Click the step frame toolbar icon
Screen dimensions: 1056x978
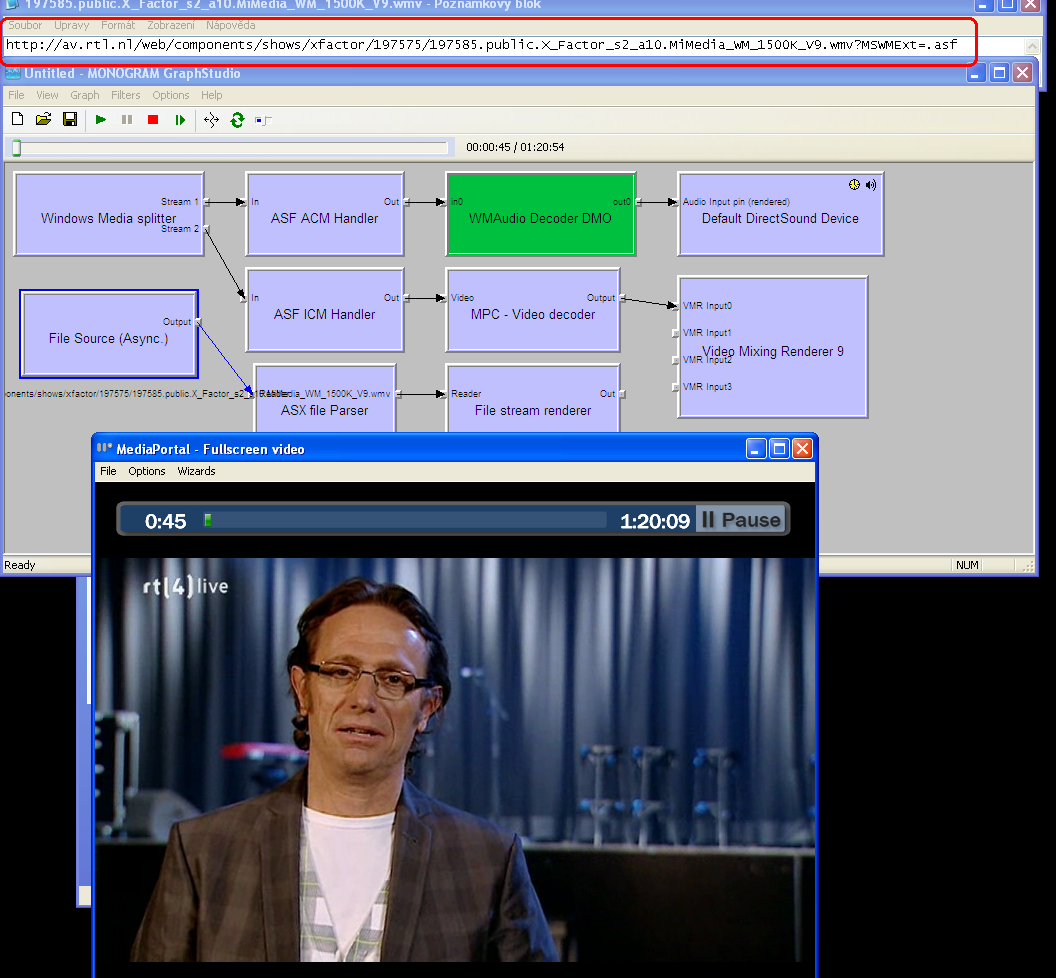pyautogui.click(x=180, y=120)
